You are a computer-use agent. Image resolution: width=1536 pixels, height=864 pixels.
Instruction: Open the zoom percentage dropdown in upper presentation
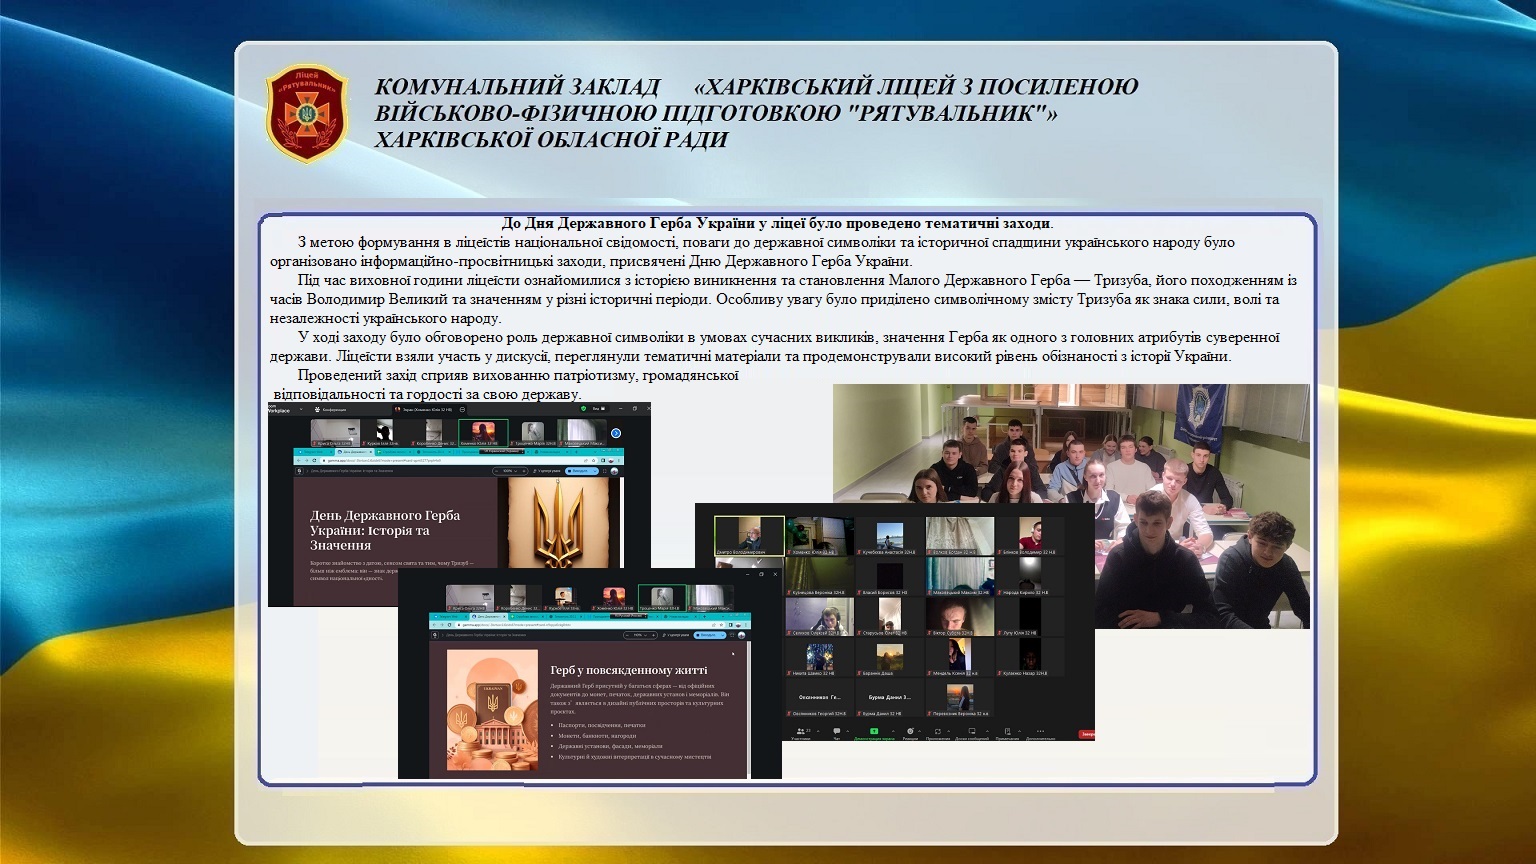click(x=509, y=470)
